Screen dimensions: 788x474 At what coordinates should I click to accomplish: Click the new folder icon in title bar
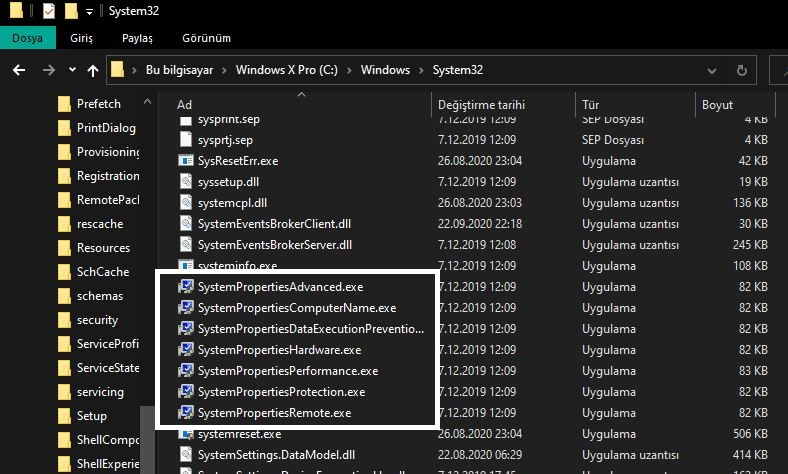71,11
